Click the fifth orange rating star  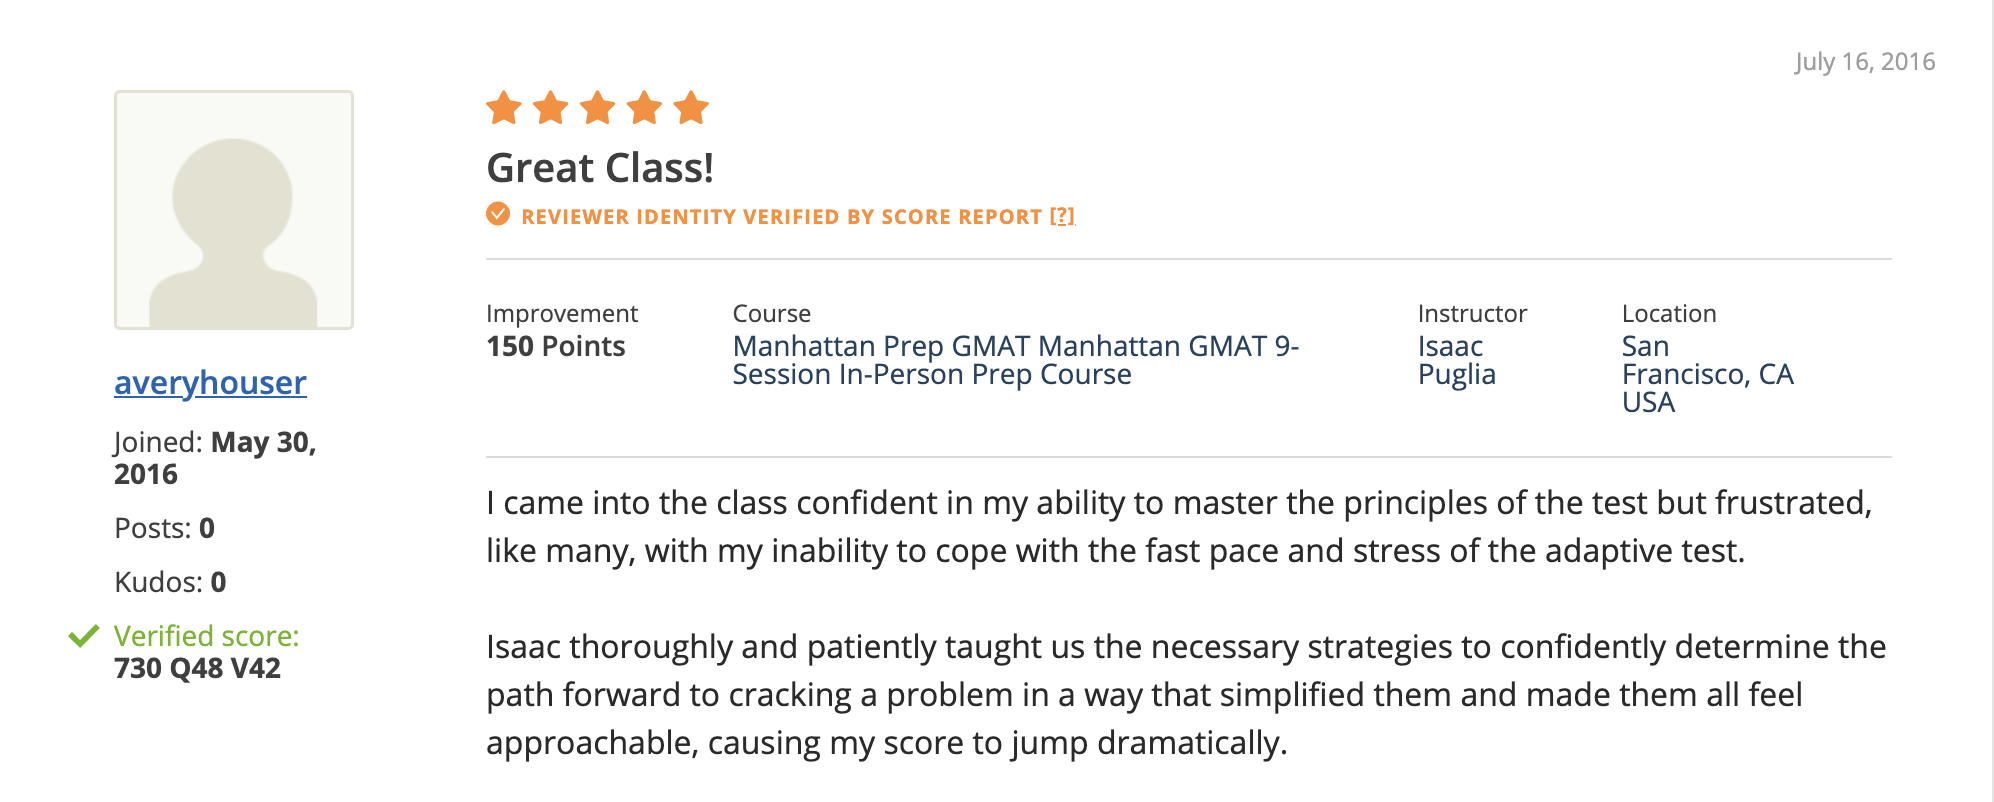[691, 108]
